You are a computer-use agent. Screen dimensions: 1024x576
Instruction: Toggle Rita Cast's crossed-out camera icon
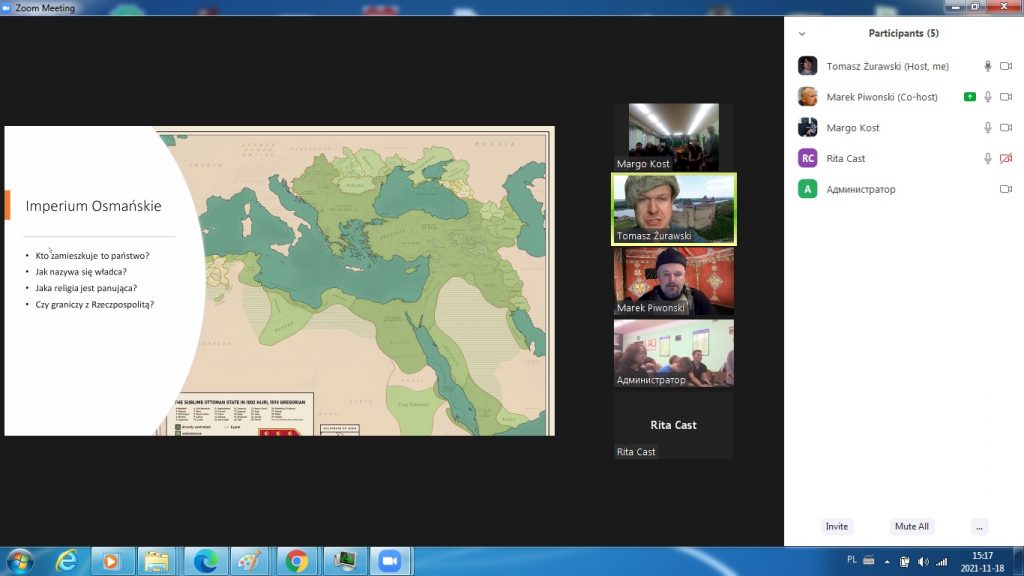pos(1006,158)
